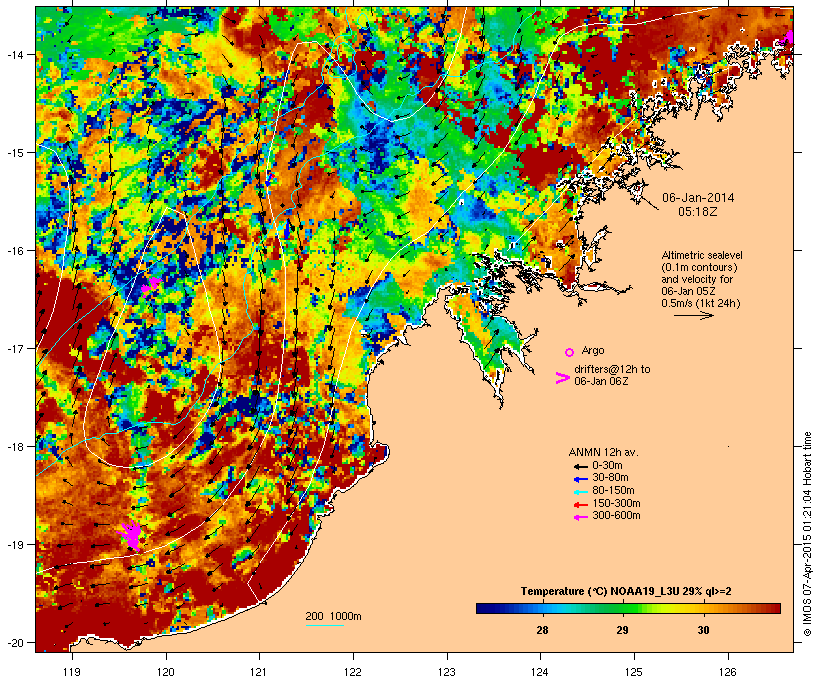The height and width of the screenshot is (680, 820).
Task: Click the cyan 80-150m legend arrow
Action: pyautogui.click(x=580, y=492)
